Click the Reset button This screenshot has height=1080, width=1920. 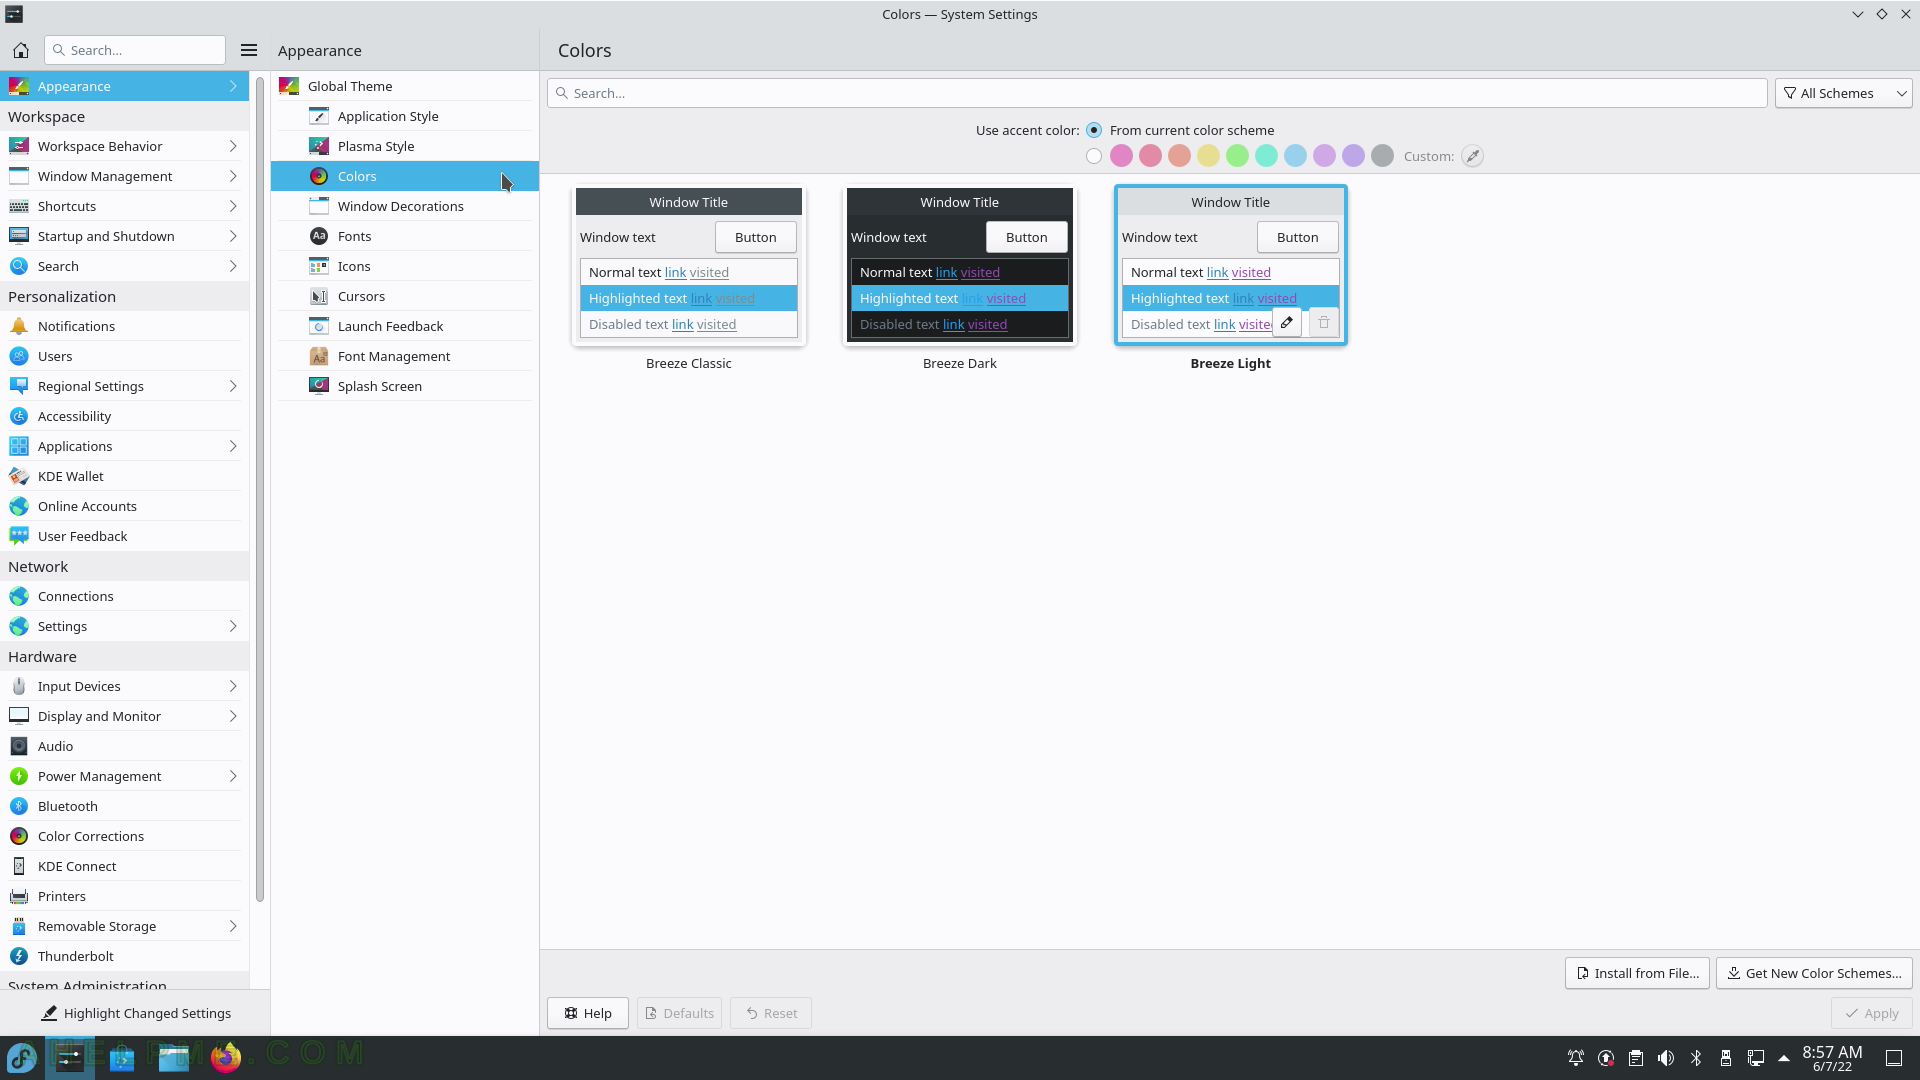[x=771, y=1013]
